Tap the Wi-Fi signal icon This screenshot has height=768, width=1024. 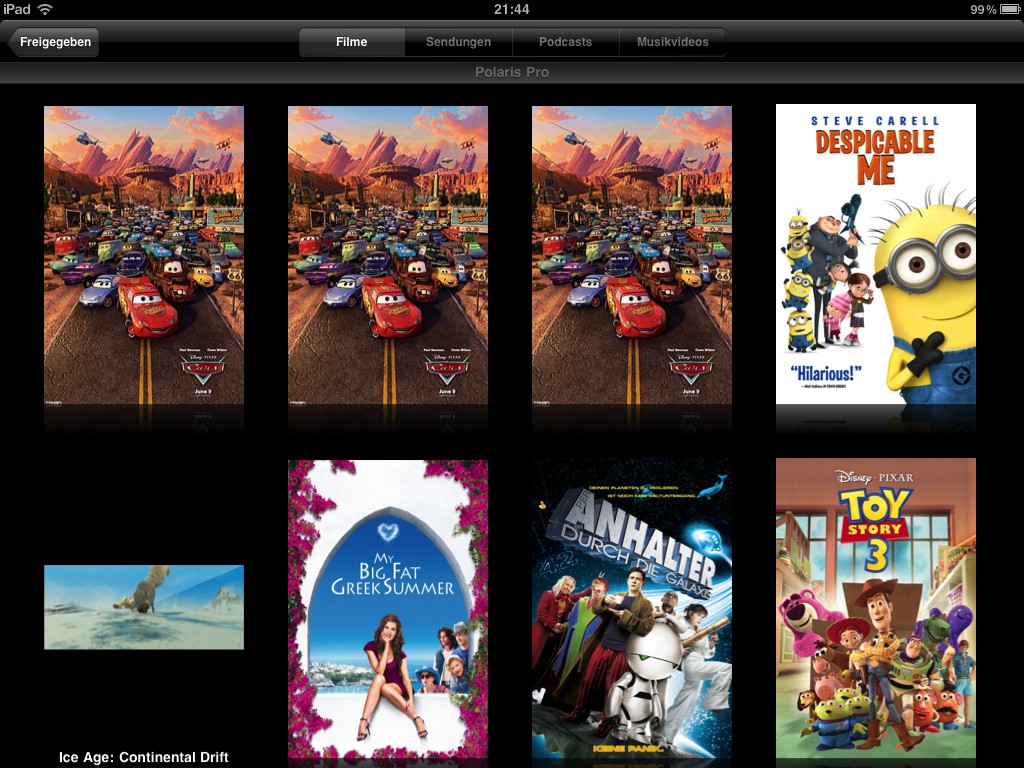pos(45,9)
